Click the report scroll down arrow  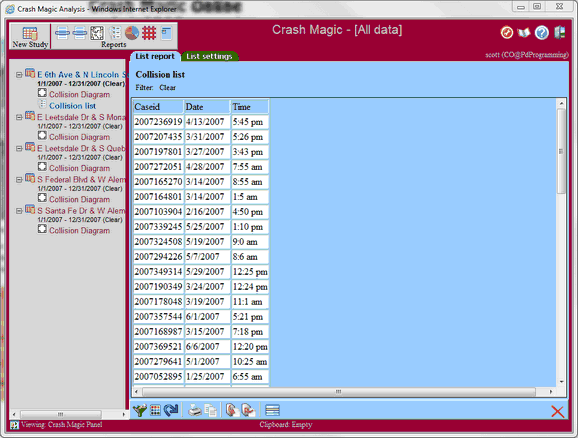point(561,382)
